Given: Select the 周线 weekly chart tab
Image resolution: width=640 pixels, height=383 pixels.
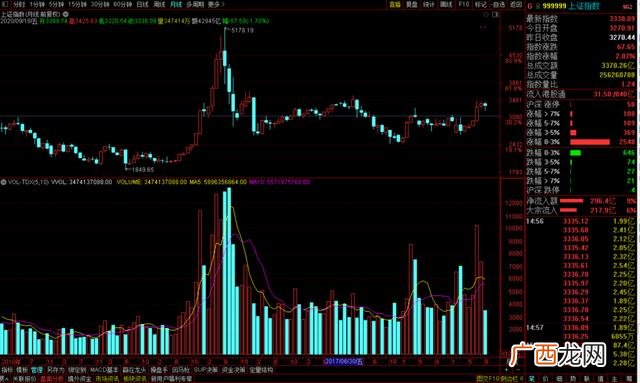Looking at the screenshot, I should 159,4.
